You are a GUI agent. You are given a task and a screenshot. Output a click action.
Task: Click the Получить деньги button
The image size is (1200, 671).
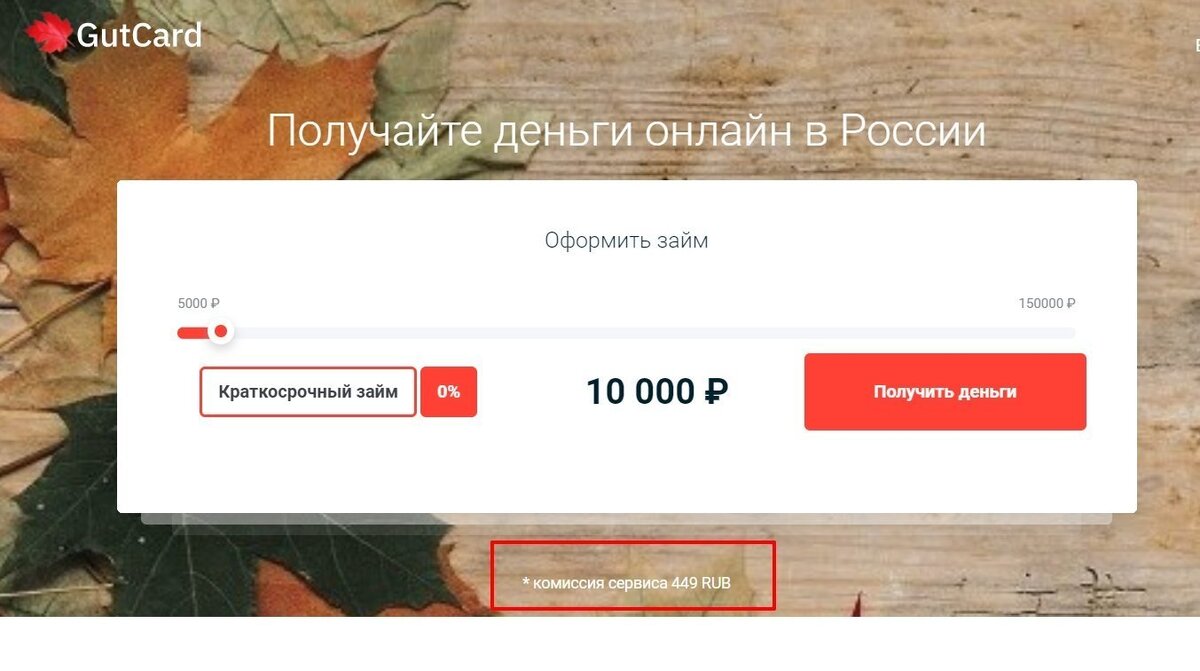click(x=945, y=391)
